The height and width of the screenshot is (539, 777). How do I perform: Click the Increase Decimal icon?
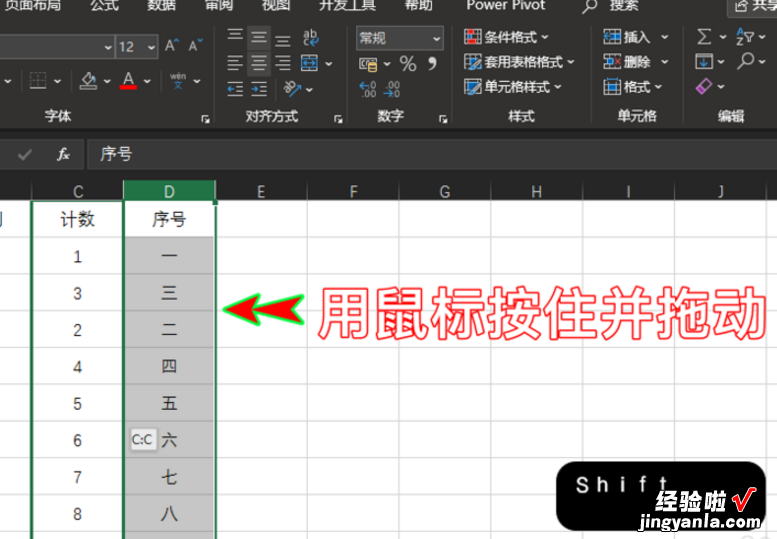pyautogui.click(x=368, y=90)
